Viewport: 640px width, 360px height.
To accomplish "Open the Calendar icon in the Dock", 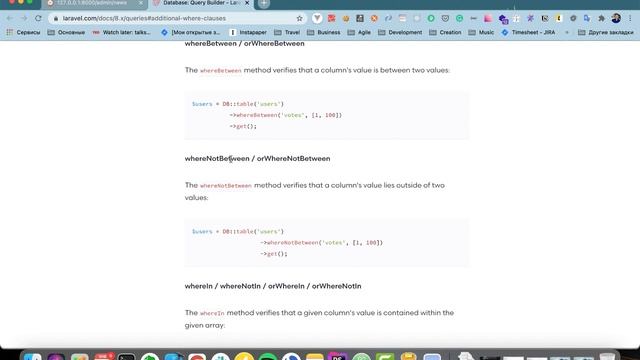I will pyautogui.click(x=103, y=356).
